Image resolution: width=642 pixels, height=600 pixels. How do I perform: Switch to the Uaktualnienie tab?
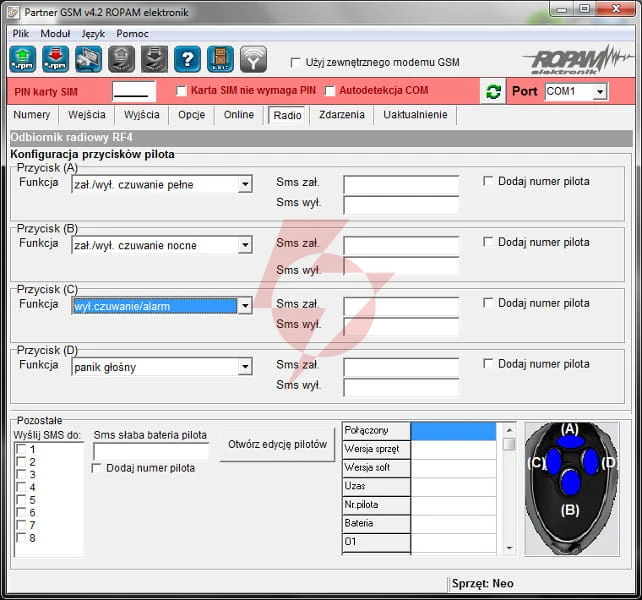[415, 115]
